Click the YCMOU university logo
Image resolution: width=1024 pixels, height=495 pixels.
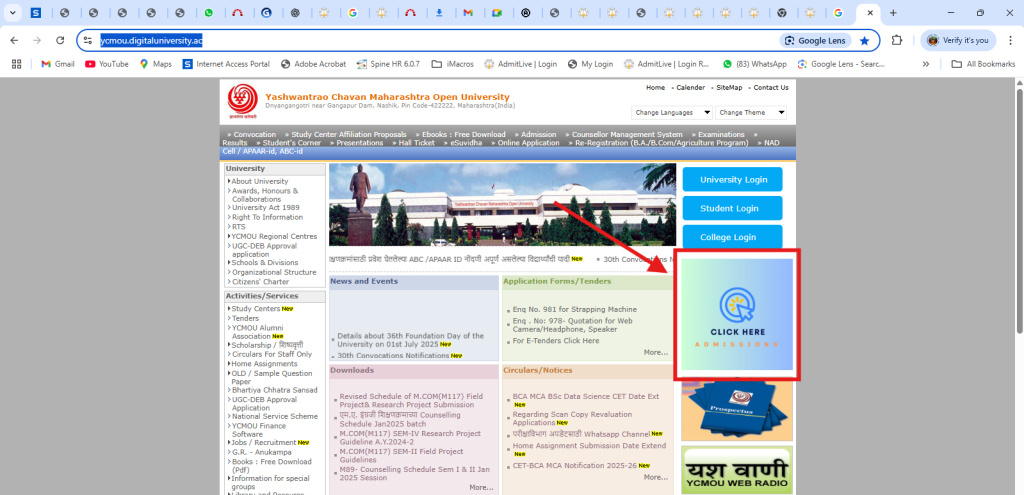(x=242, y=101)
